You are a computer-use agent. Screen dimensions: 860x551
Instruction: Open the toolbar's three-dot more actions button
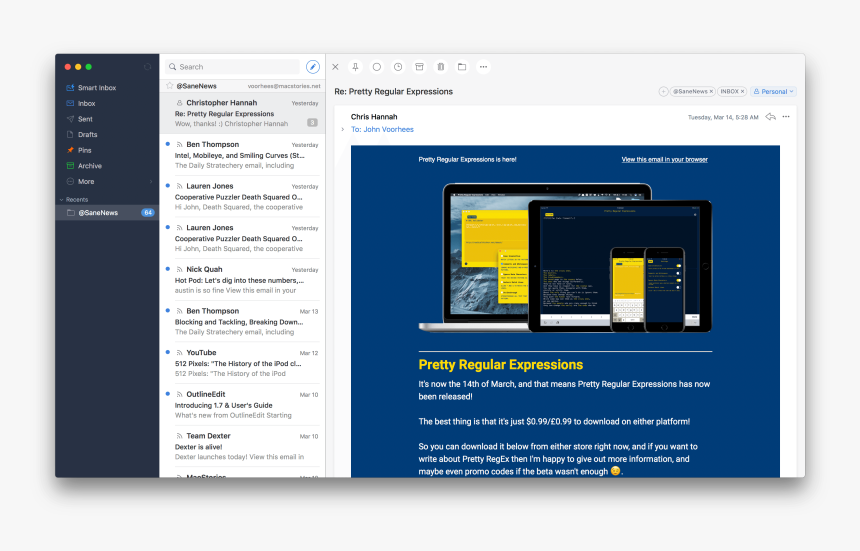[483, 67]
